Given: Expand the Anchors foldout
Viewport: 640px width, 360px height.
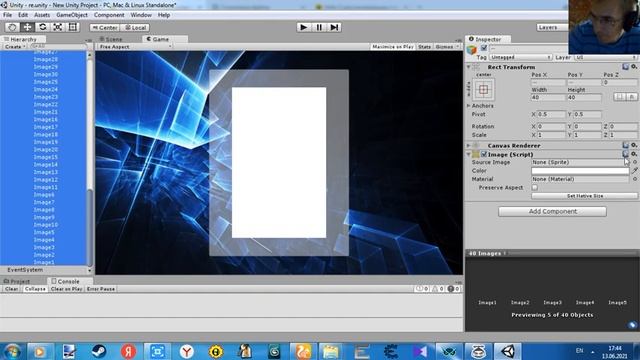Looking at the screenshot, I should 469,106.
